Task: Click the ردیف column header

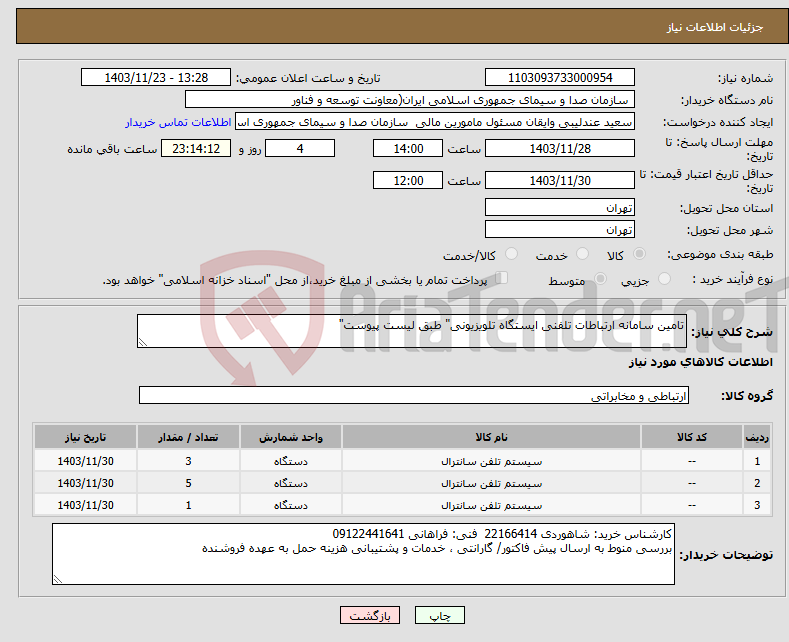Action: click(757, 437)
